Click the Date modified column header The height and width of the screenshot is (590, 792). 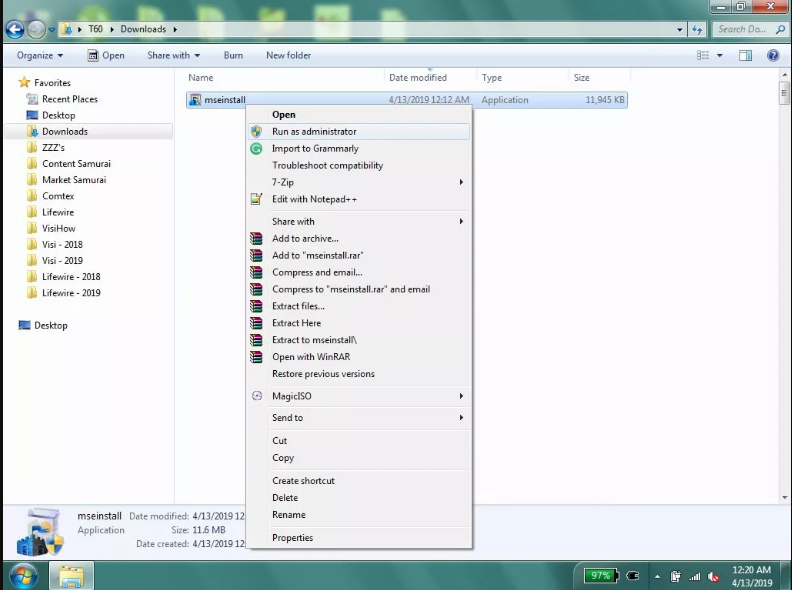coord(430,78)
